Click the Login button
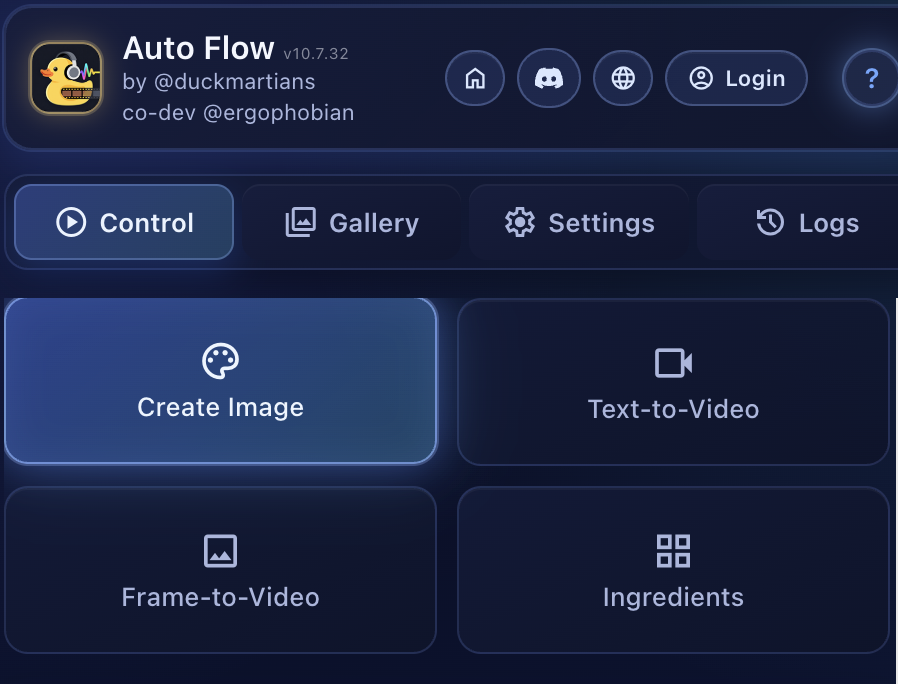 [x=737, y=78]
